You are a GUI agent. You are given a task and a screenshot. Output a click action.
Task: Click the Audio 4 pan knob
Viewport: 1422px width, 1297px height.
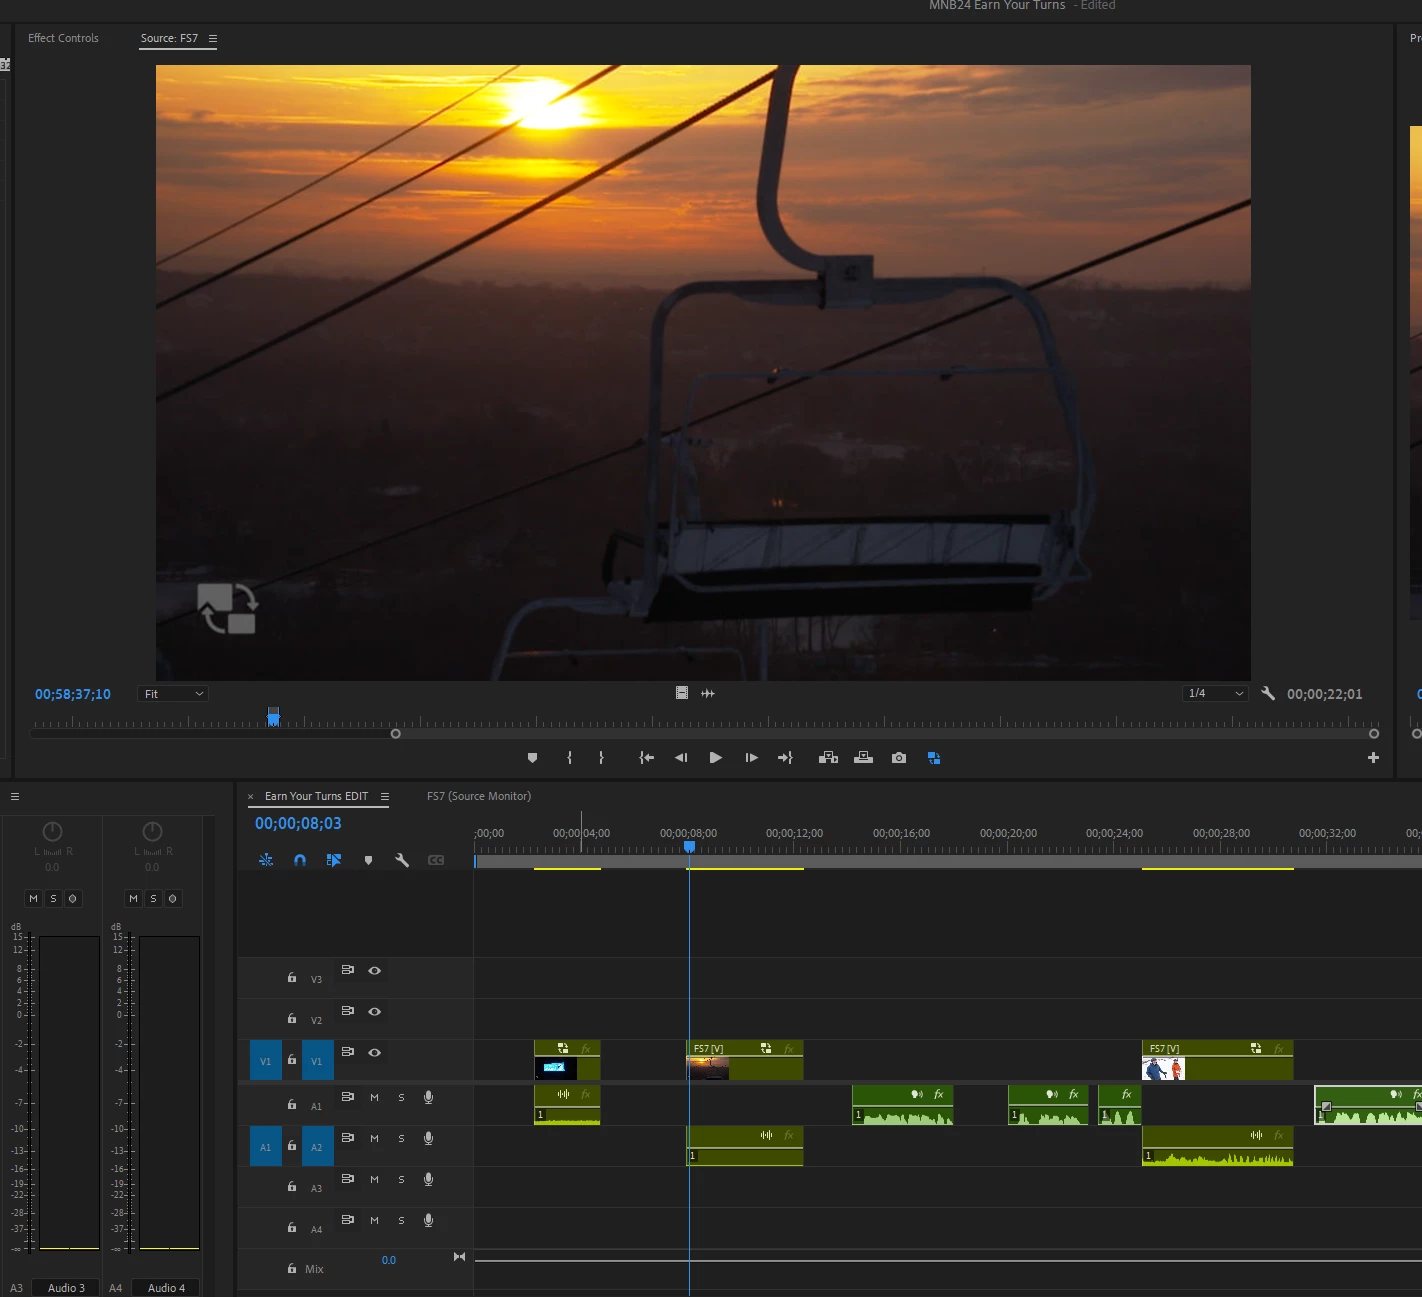click(x=152, y=831)
